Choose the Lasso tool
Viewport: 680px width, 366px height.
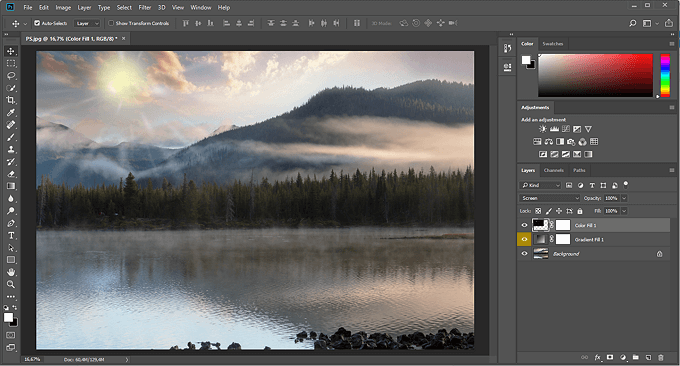[x=11, y=75]
